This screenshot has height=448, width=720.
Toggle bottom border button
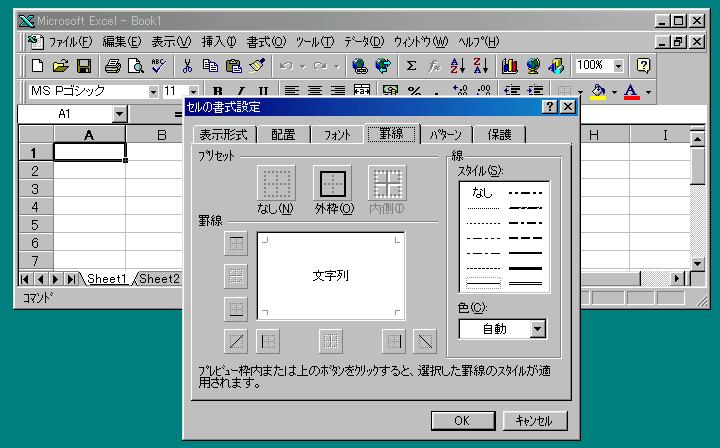pos(236,309)
